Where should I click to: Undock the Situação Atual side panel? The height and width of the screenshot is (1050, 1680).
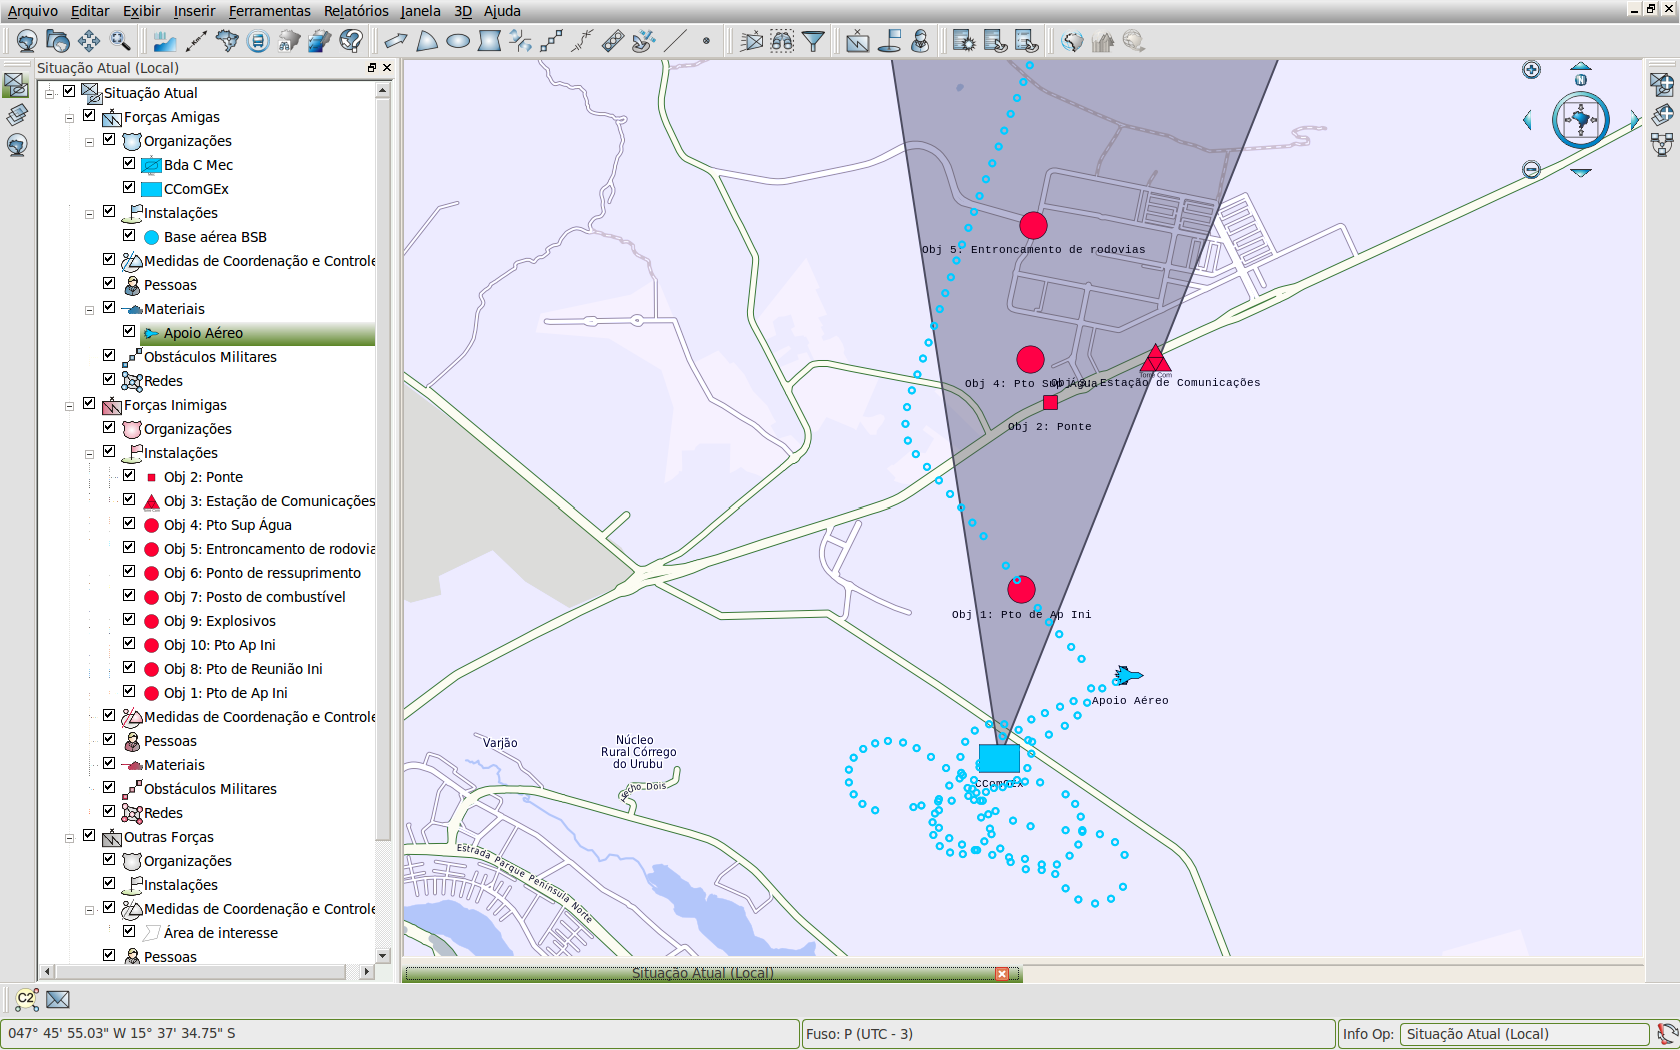(372, 68)
